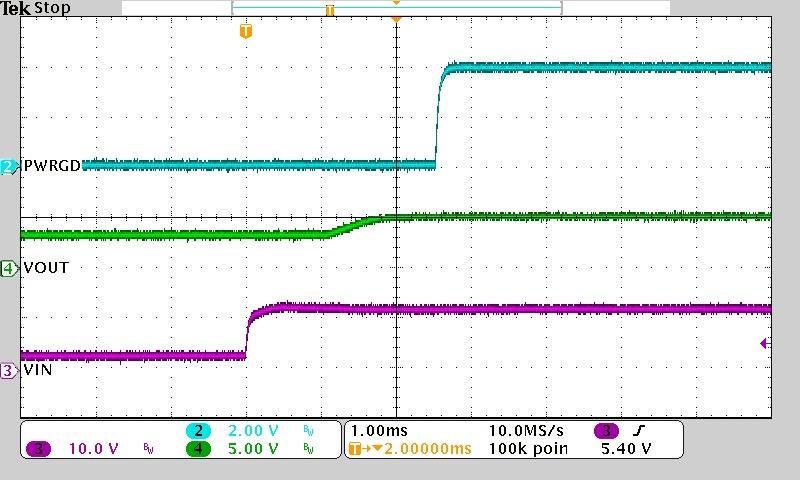Click the rising edge trigger slope icon
The width and height of the screenshot is (800, 480).
(636, 431)
